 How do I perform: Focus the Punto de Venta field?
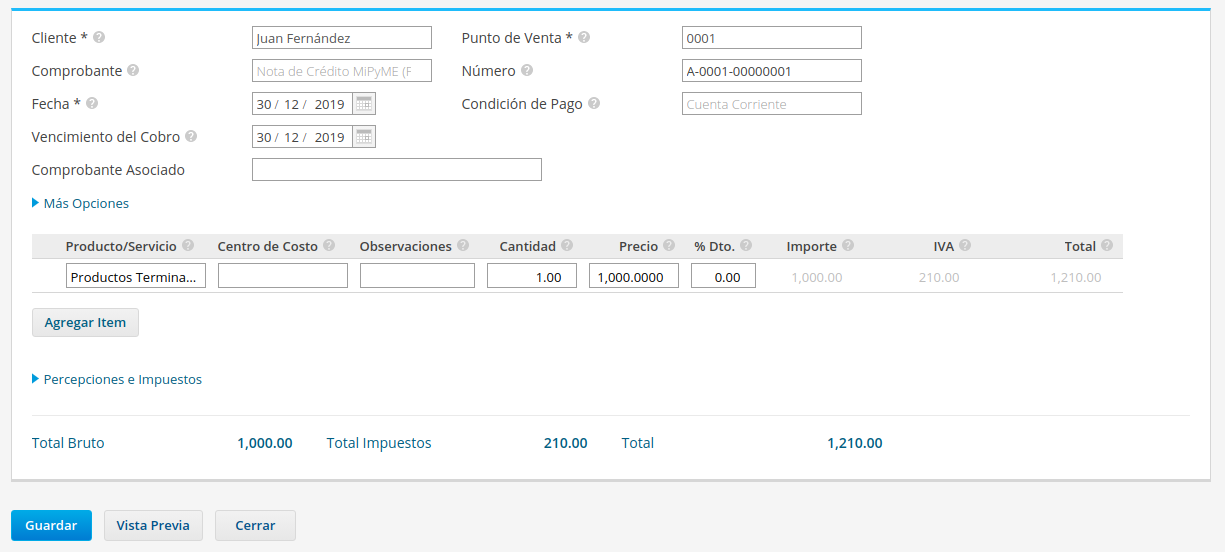click(x=772, y=38)
